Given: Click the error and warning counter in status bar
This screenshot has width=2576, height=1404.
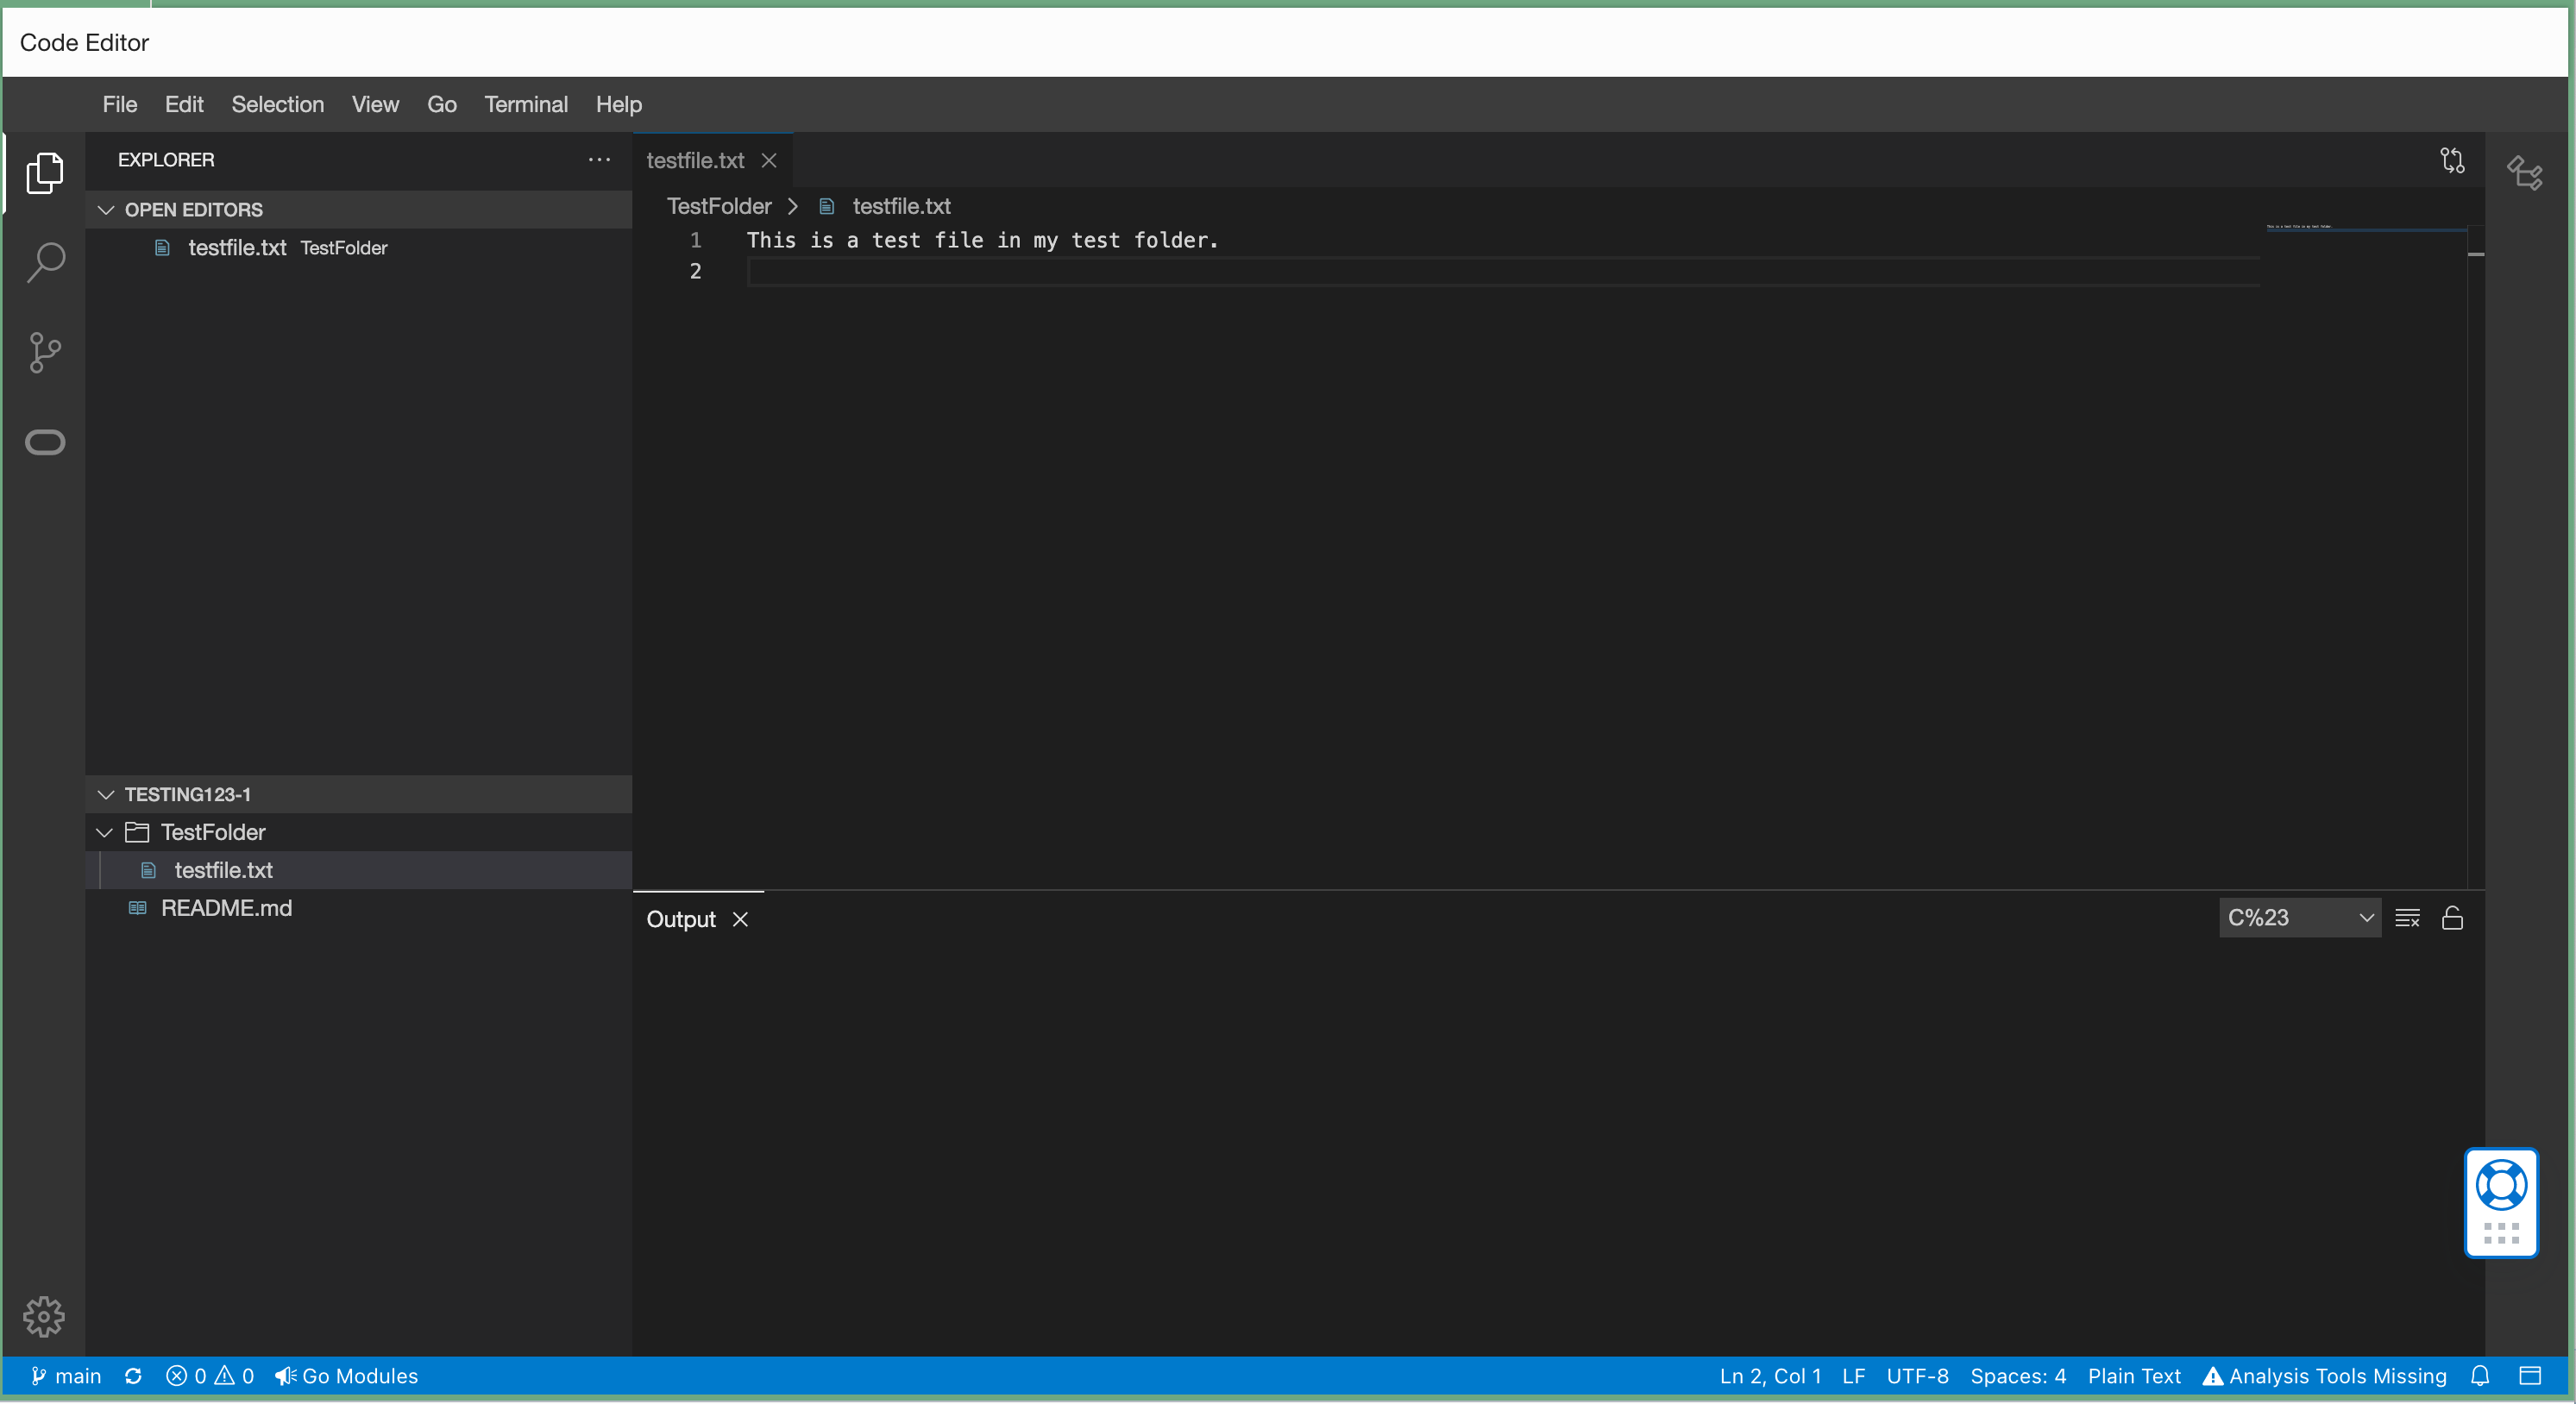Looking at the screenshot, I should [205, 1376].
